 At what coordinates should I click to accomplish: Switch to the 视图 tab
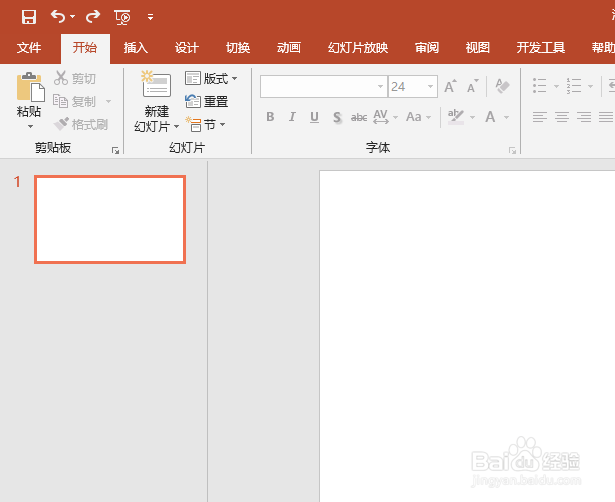pyautogui.click(x=478, y=47)
